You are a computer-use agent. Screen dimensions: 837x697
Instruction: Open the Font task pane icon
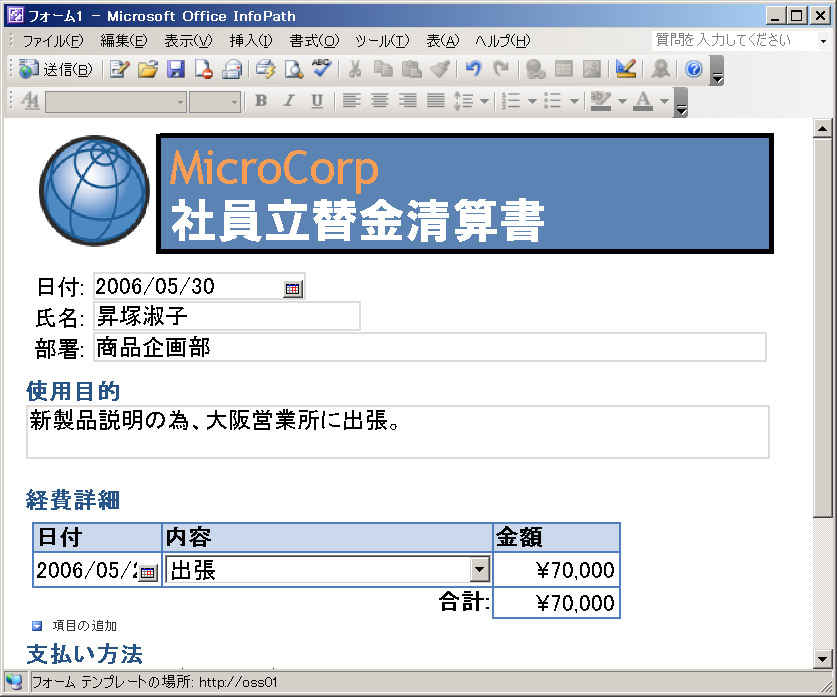pyautogui.click(x=30, y=100)
